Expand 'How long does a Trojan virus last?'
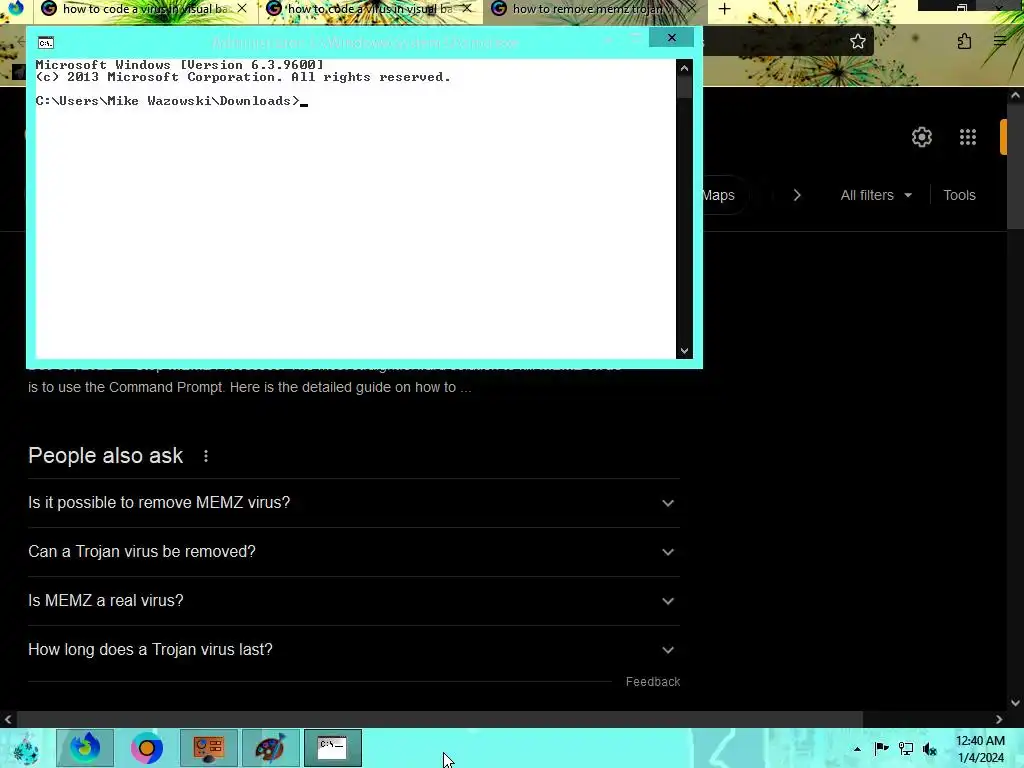 pyautogui.click(x=354, y=650)
